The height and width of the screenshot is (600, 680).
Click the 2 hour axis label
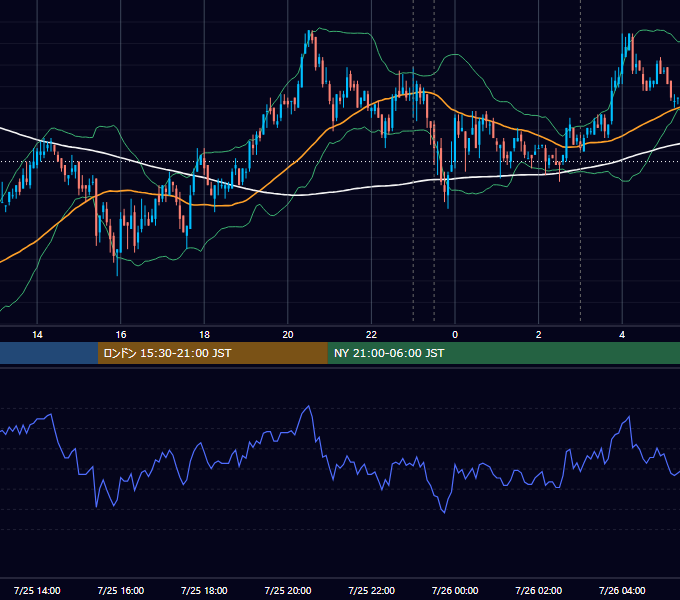click(x=539, y=335)
